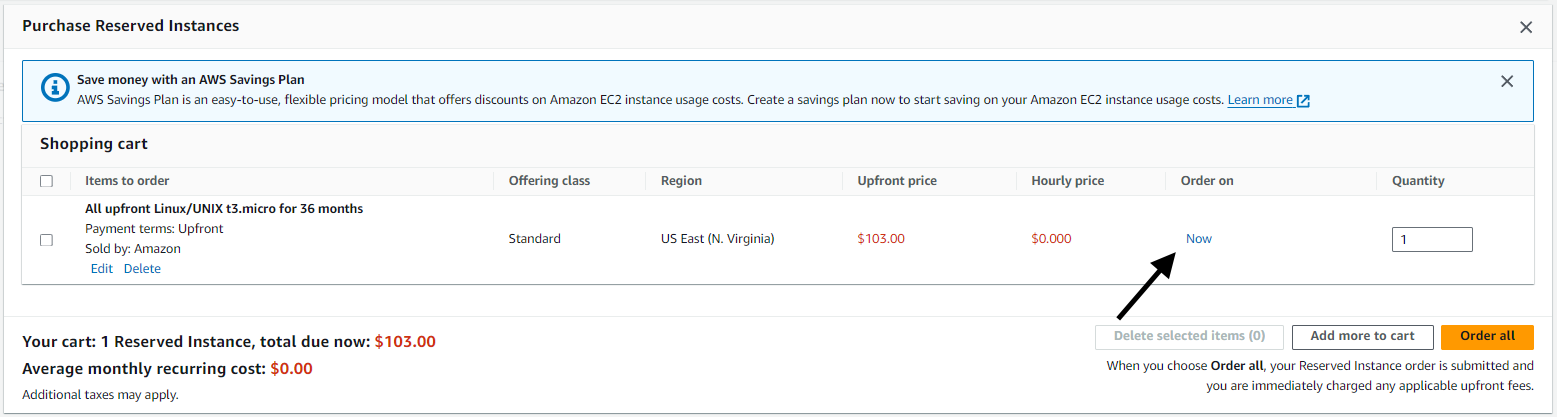The height and width of the screenshot is (417, 1557).
Task: Click the $103.00 upfront price cell
Action: coord(881,239)
